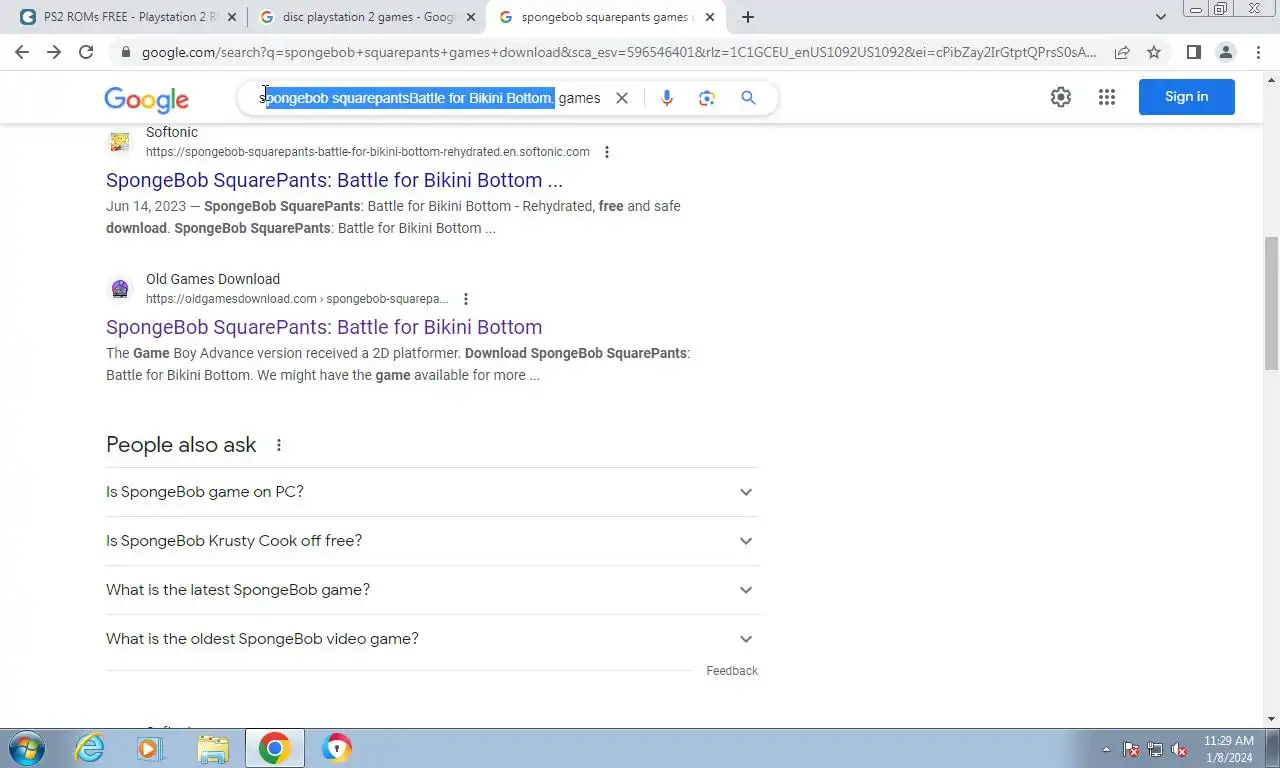Open the About this result menu beside People also ask
This screenshot has width=1280, height=768.
click(x=279, y=445)
